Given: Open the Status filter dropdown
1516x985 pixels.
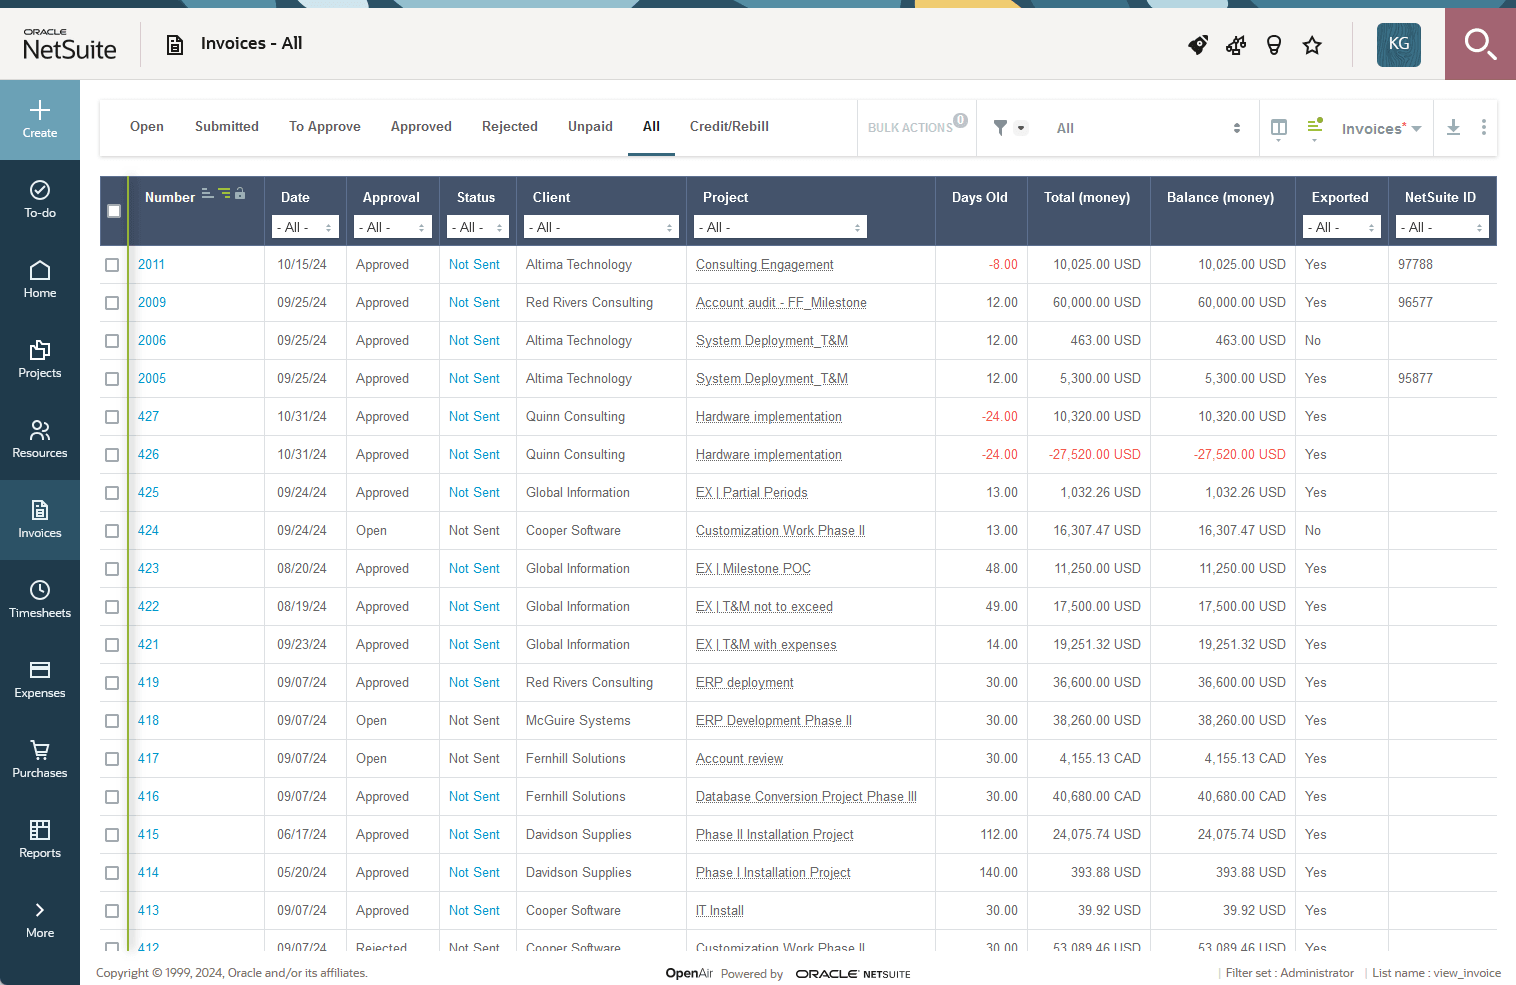Looking at the screenshot, I should point(478,227).
